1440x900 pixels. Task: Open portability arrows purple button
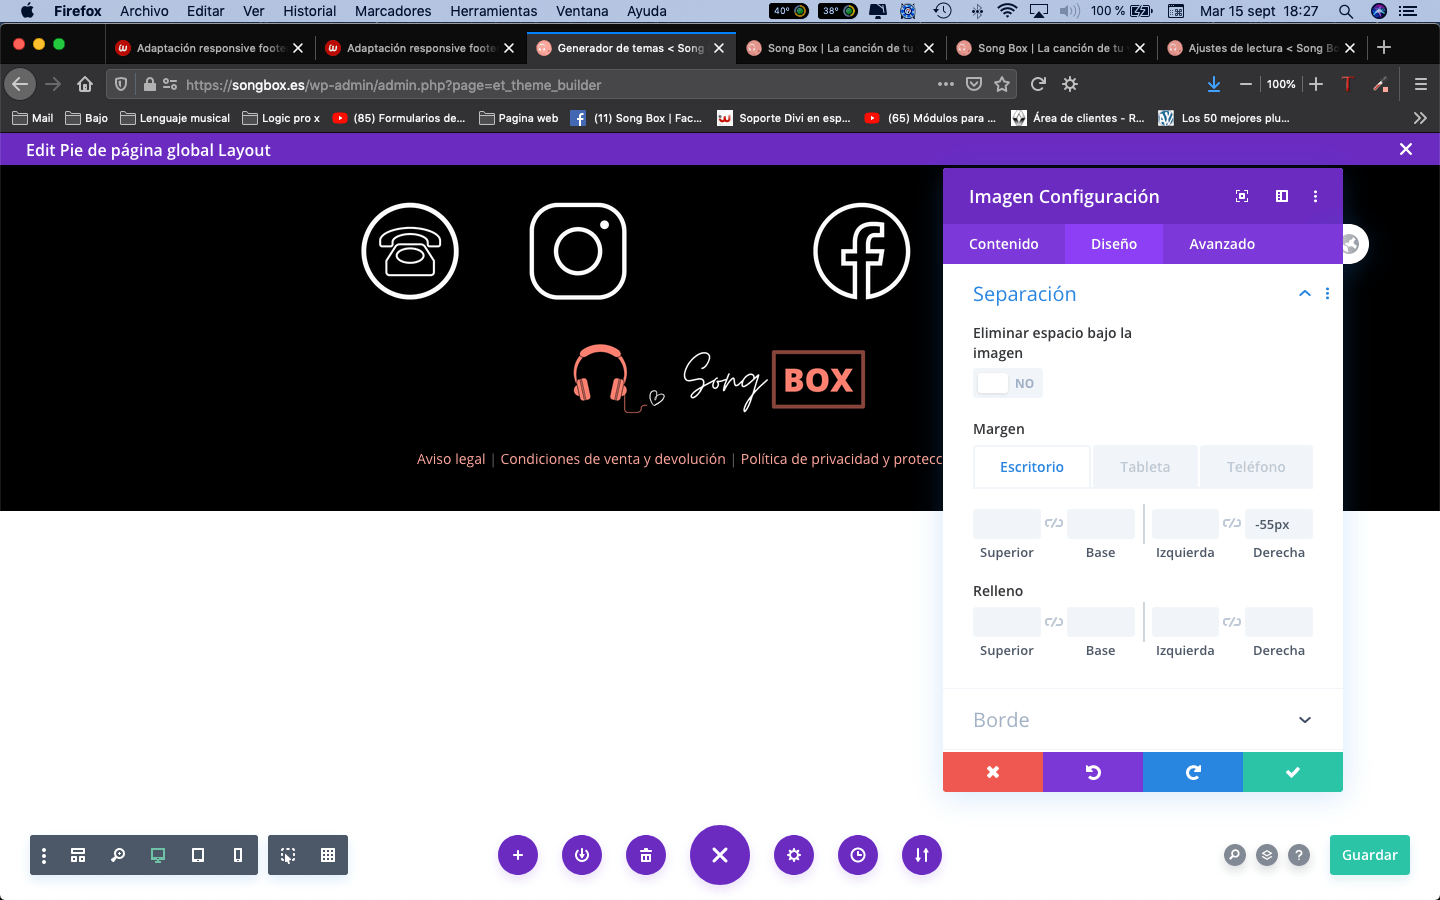[922, 855]
